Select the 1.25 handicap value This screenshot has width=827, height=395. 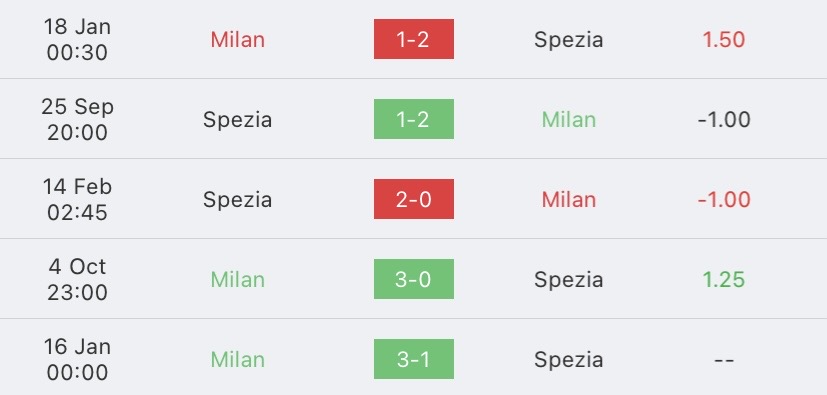click(x=724, y=280)
